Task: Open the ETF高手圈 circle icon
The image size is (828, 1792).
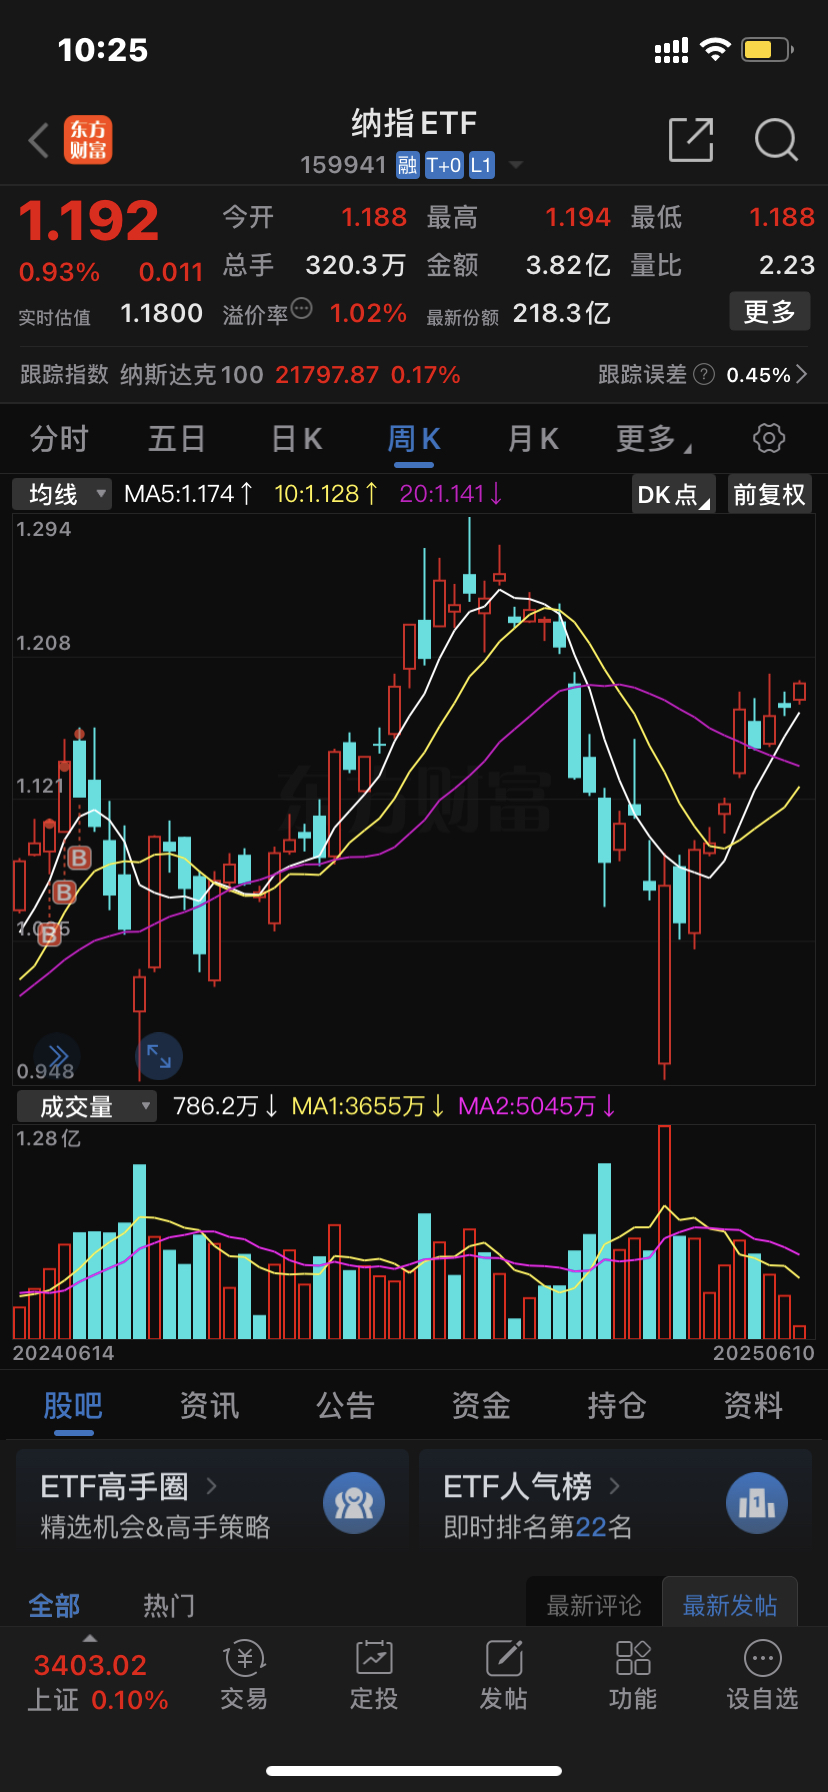Action: (354, 1503)
